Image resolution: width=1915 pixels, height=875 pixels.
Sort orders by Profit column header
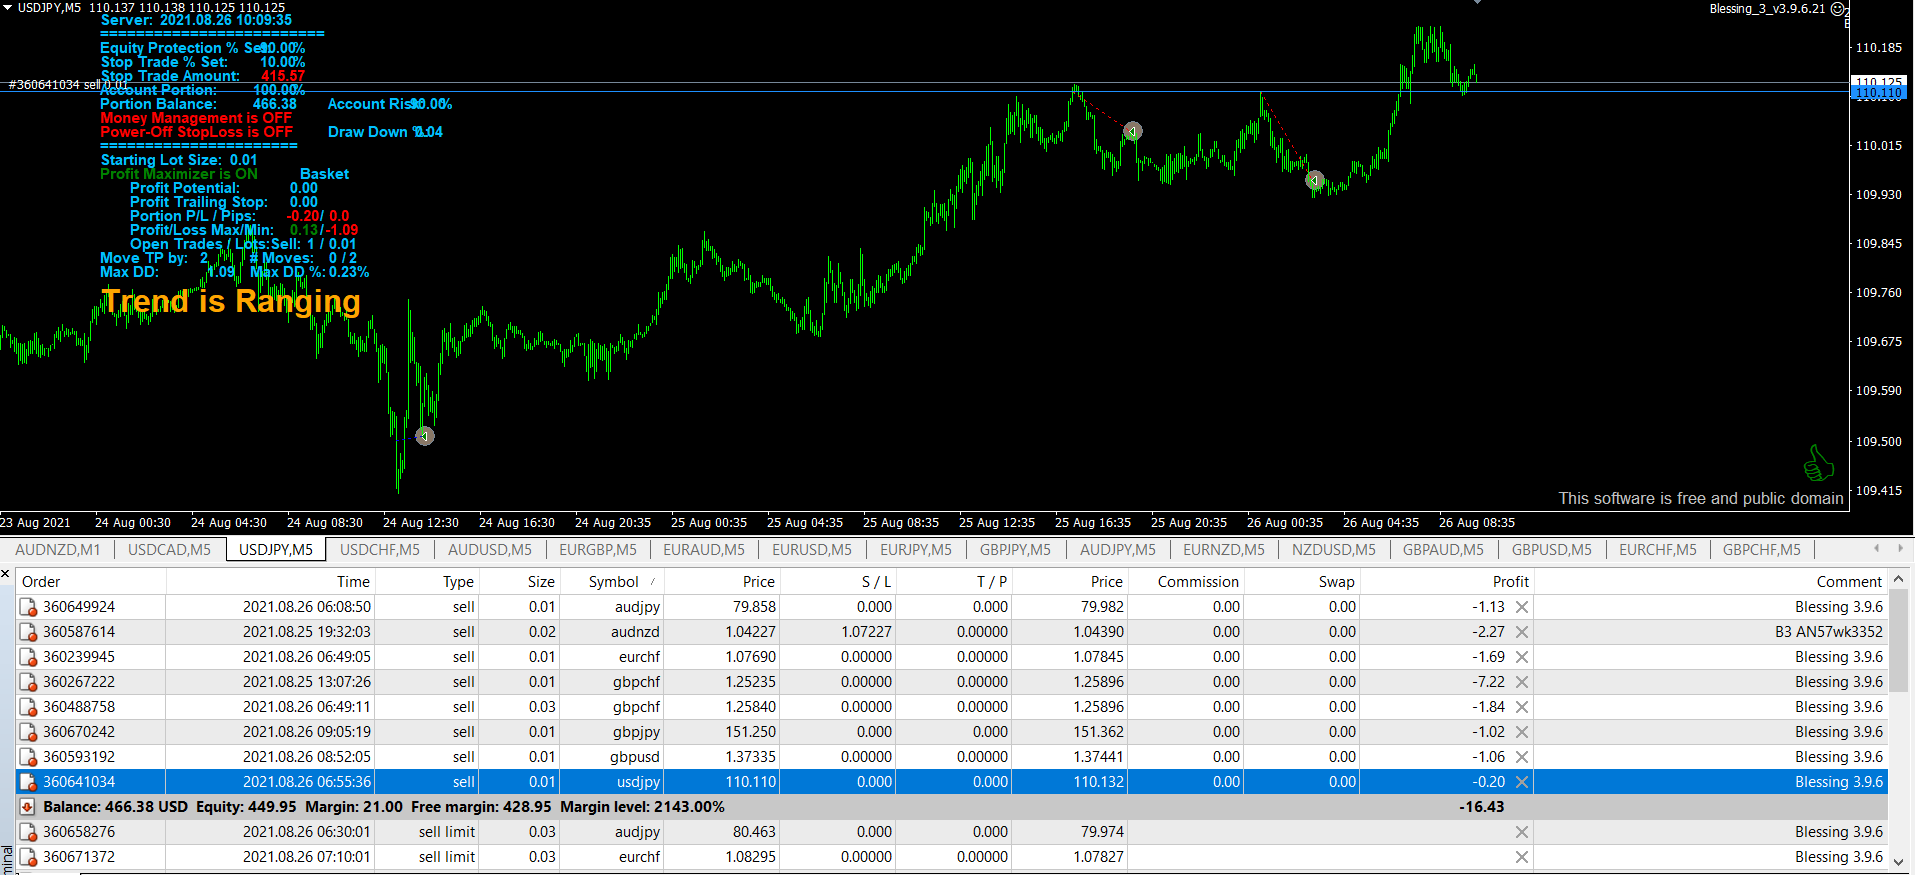1510,582
